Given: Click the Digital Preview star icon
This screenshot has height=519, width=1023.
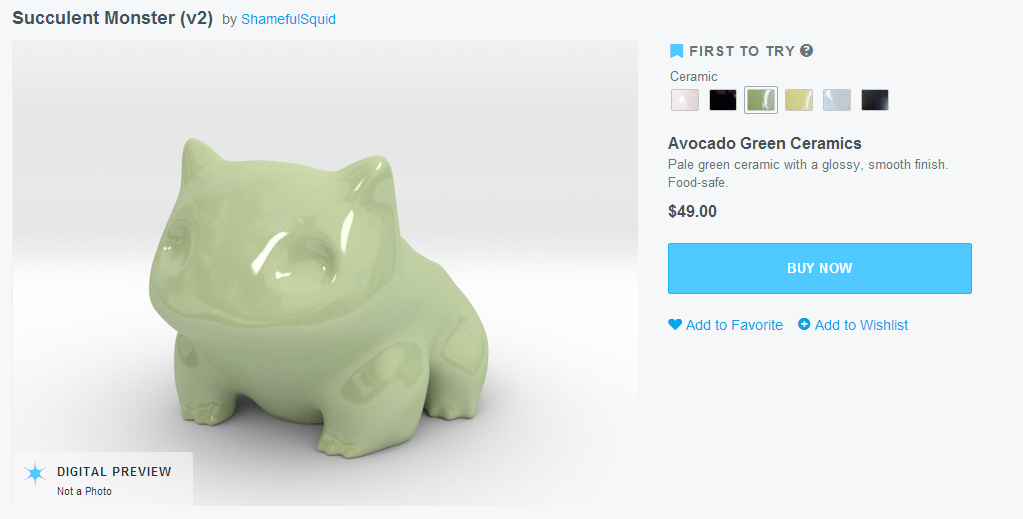Looking at the screenshot, I should (36, 474).
